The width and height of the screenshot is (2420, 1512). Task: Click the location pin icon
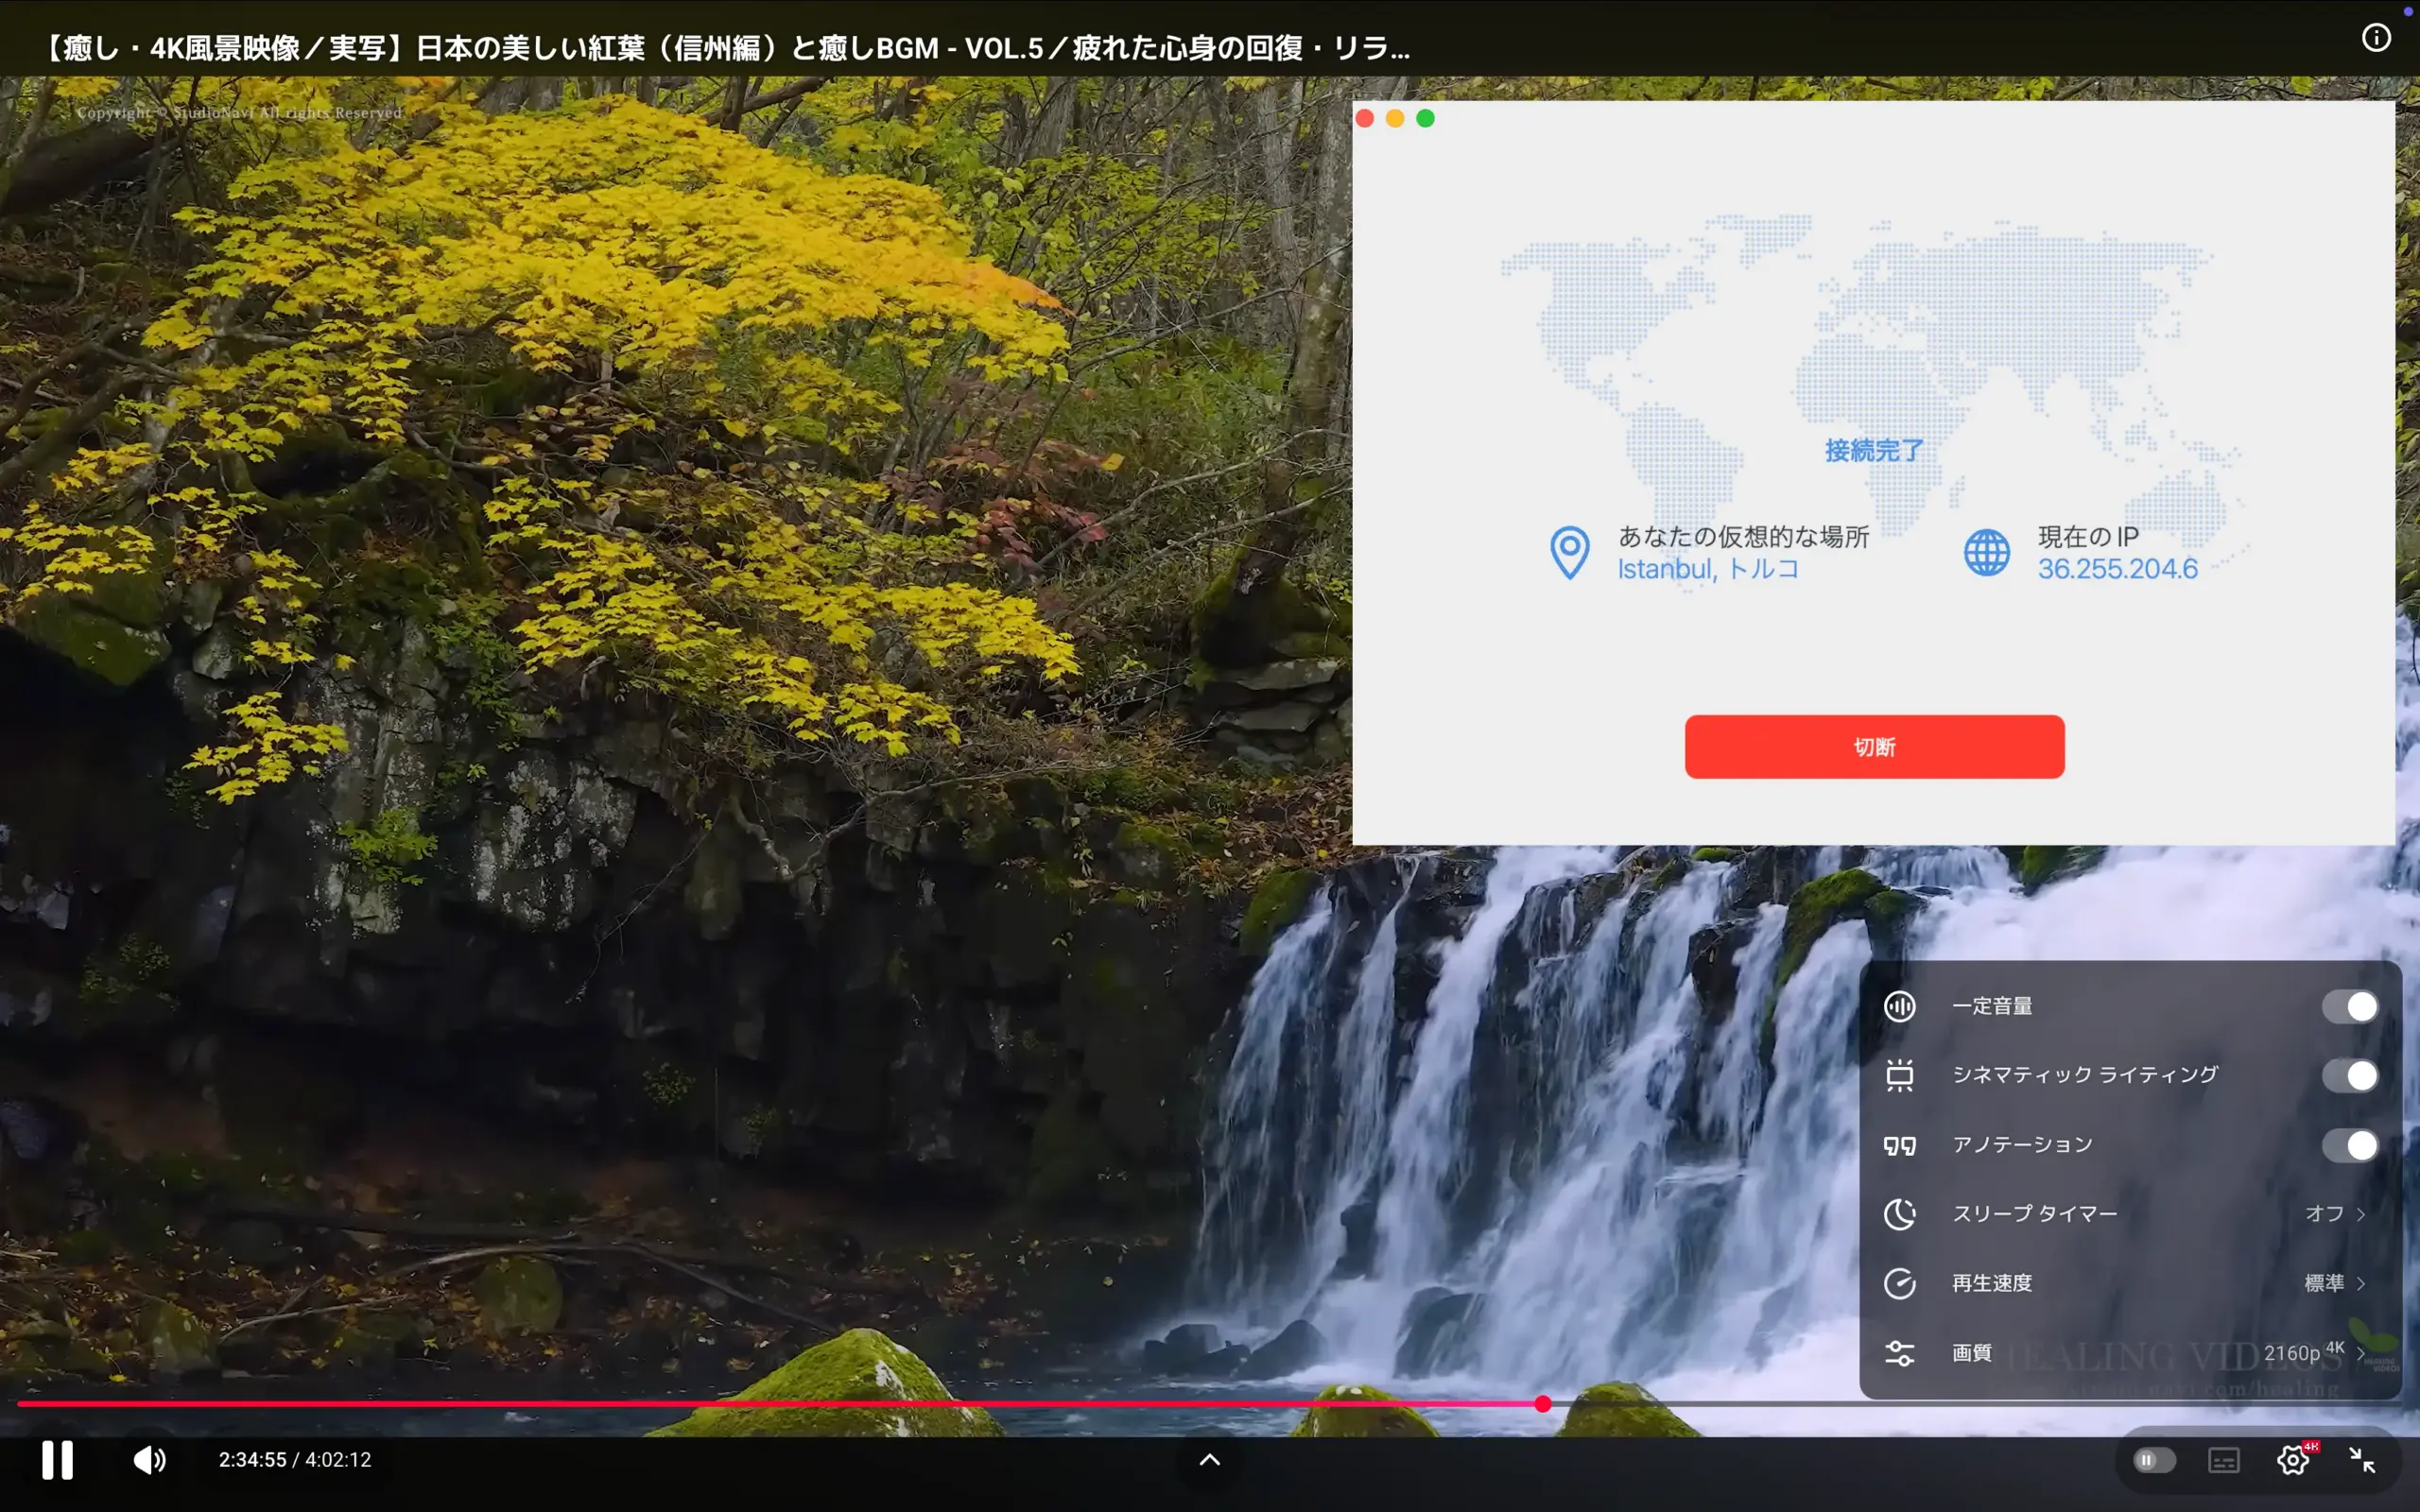1569,553
